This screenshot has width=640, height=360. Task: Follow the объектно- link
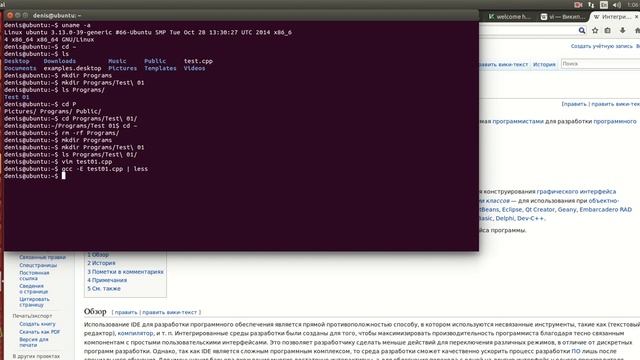point(604,200)
